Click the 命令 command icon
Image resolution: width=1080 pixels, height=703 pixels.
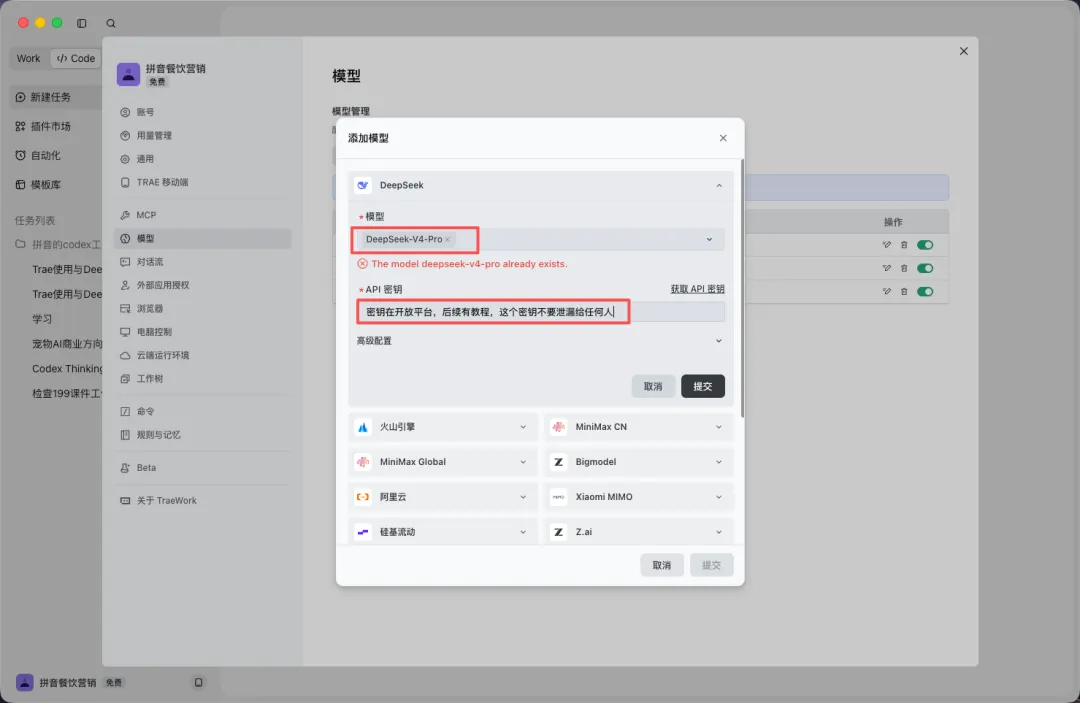coord(125,411)
